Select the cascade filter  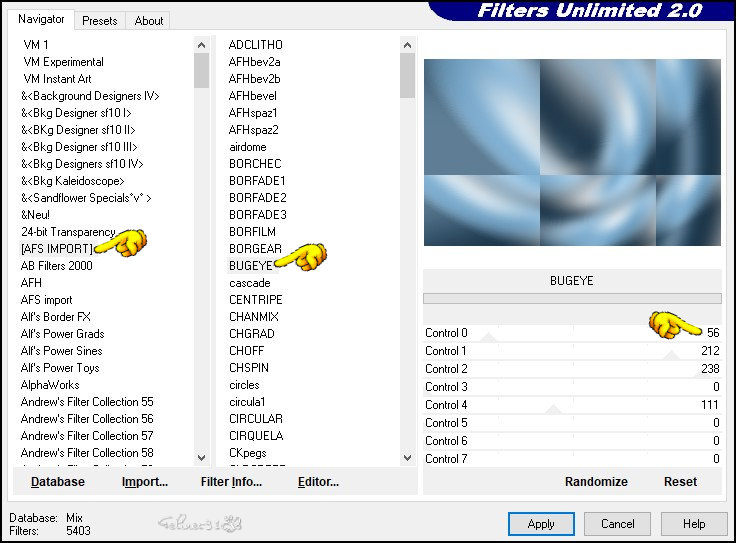coord(250,283)
